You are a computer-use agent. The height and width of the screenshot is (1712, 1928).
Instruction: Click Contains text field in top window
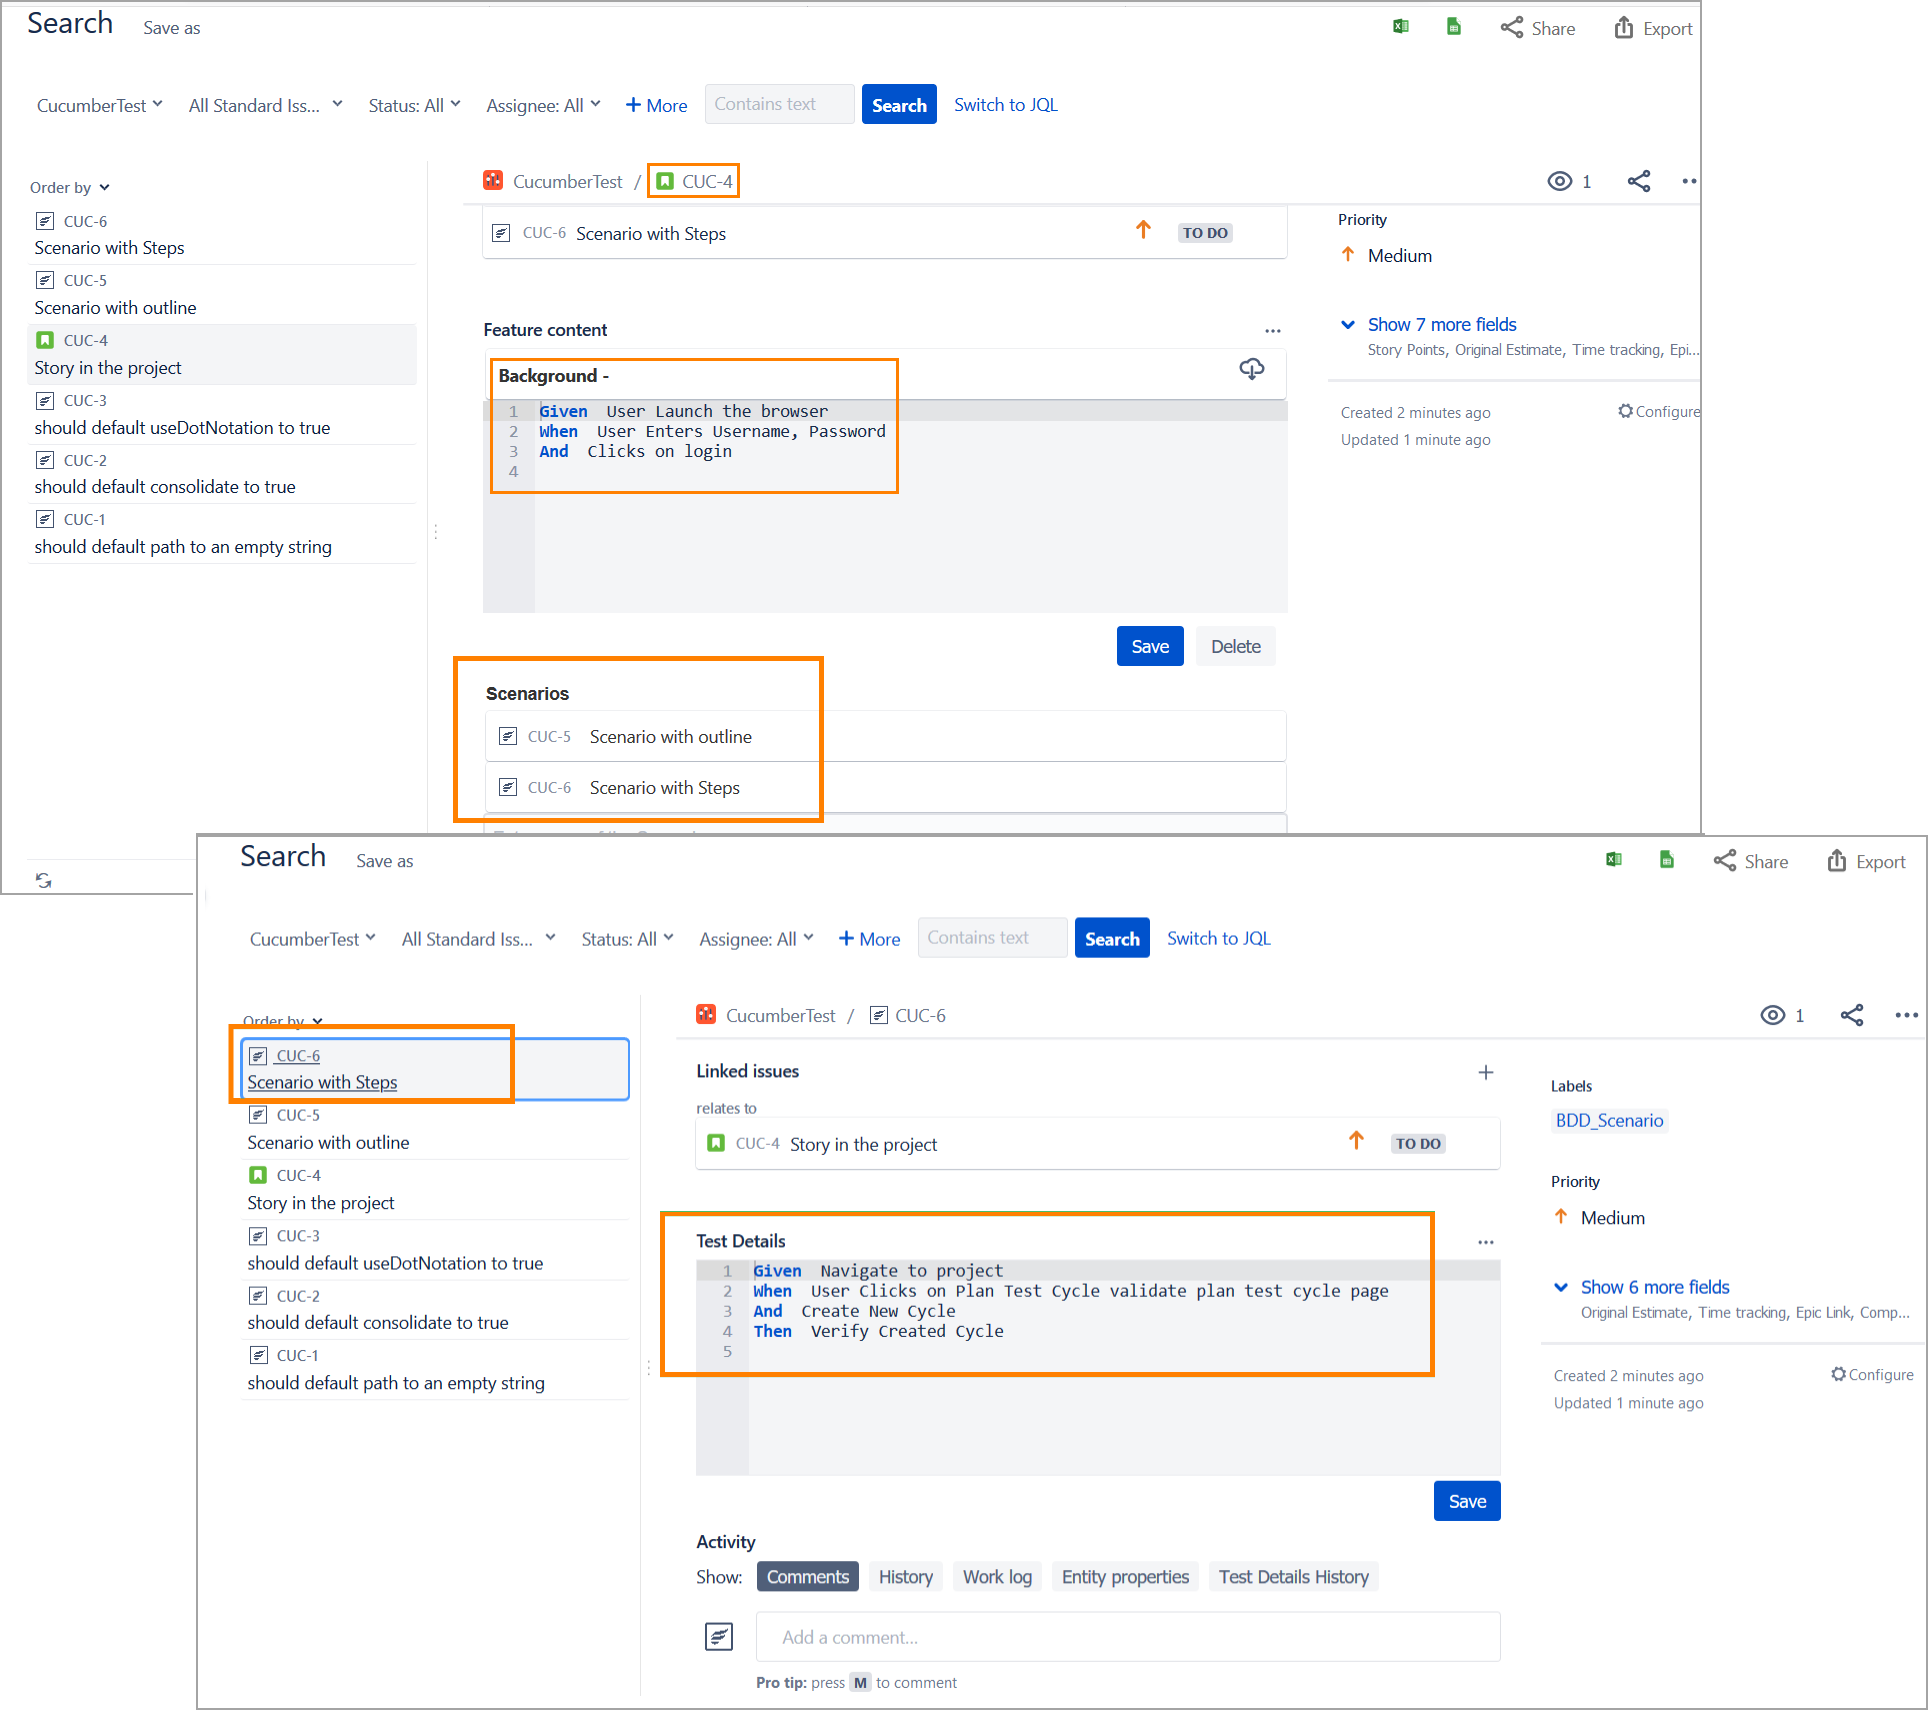click(779, 104)
